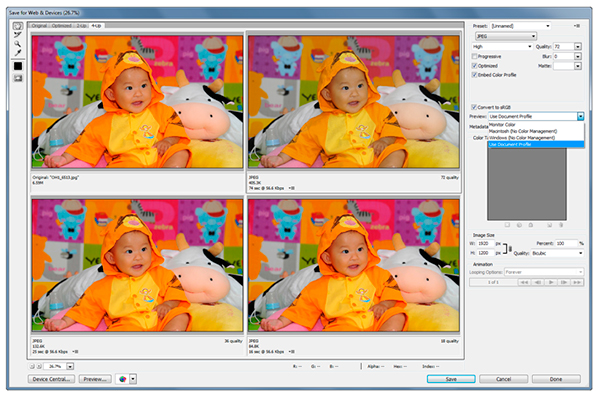The height and width of the screenshot is (398, 600).
Task: Choose Monitor Color from Preview list
Action: coord(536,125)
